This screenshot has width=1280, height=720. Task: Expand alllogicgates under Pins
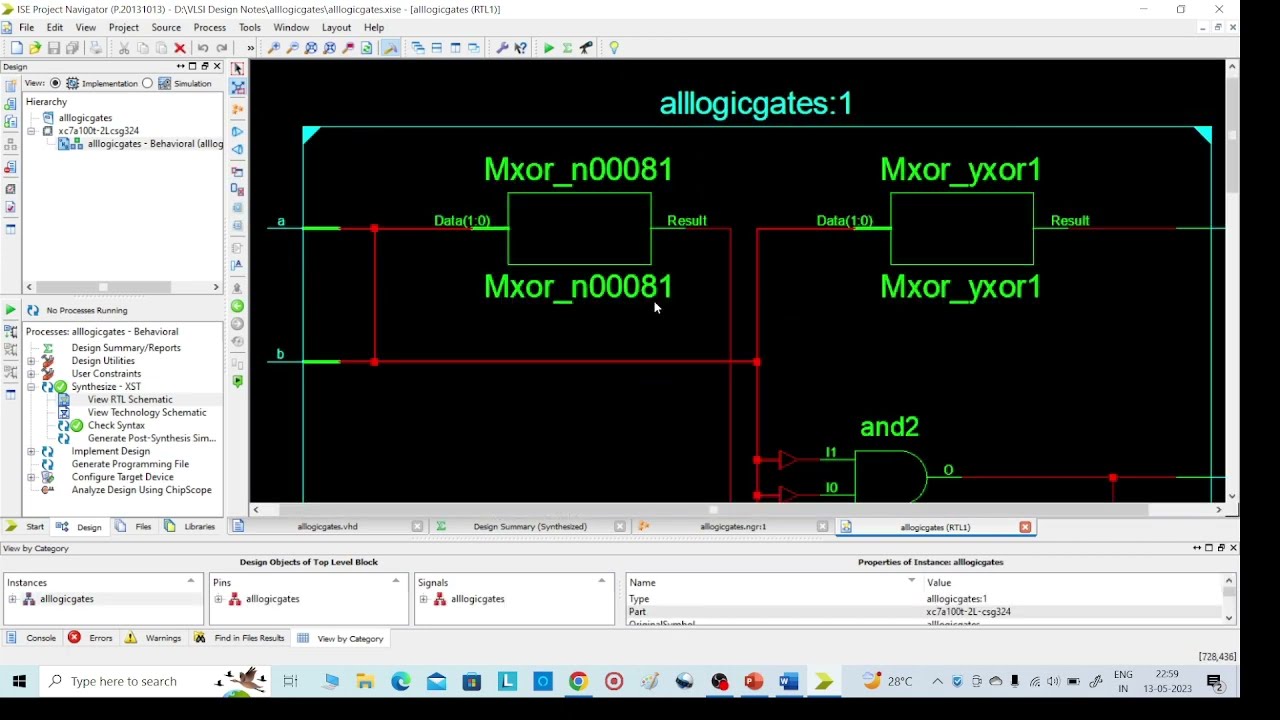[218, 599]
